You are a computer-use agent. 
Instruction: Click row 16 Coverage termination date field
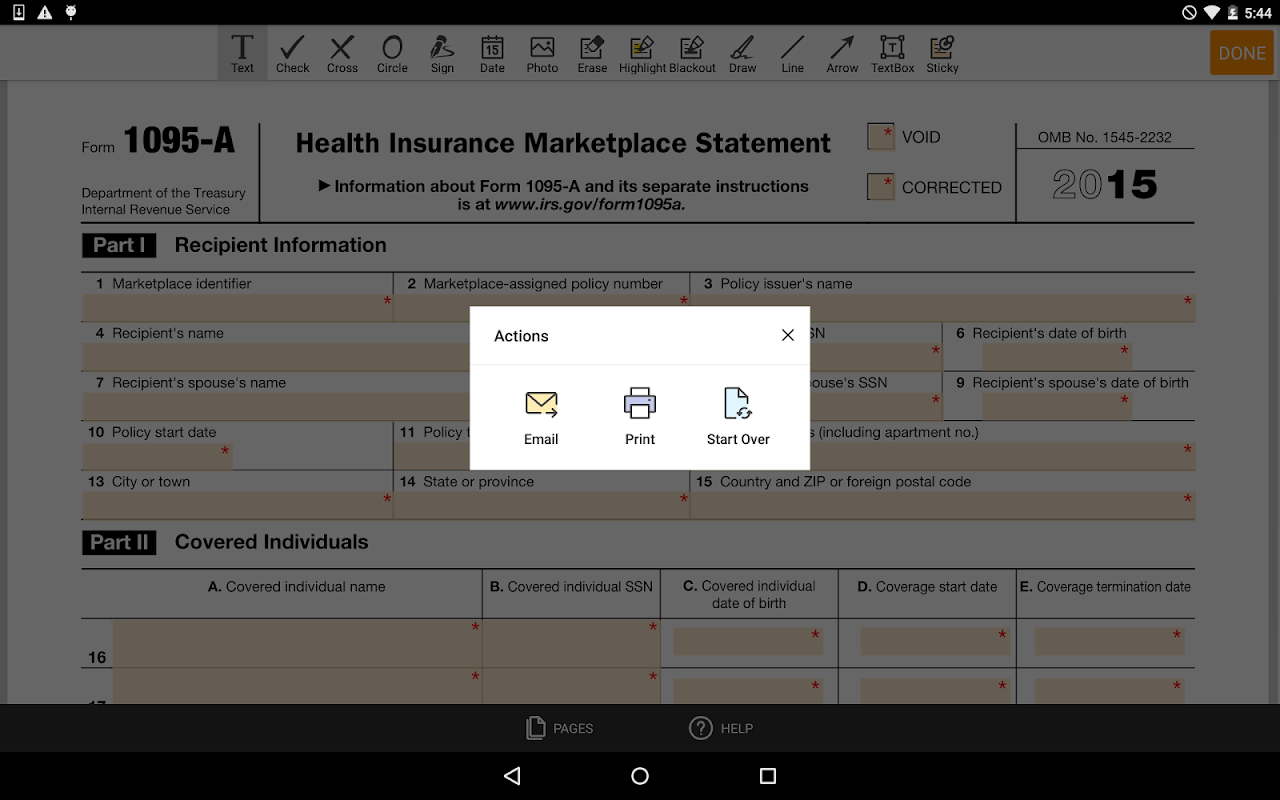click(1110, 642)
